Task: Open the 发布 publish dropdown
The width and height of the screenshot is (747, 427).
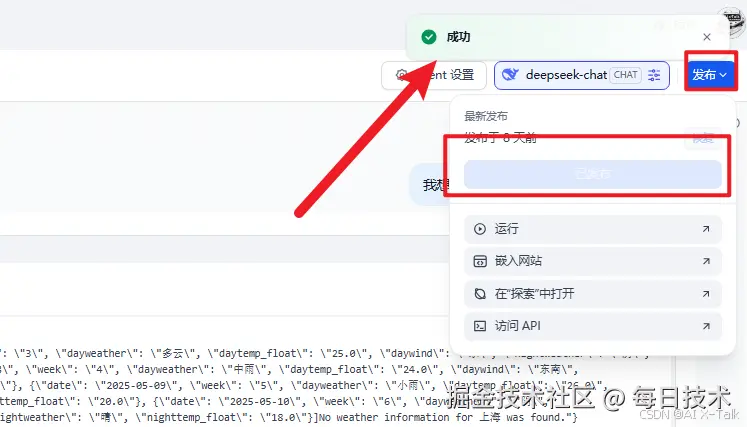Action: tap(709, 75)
